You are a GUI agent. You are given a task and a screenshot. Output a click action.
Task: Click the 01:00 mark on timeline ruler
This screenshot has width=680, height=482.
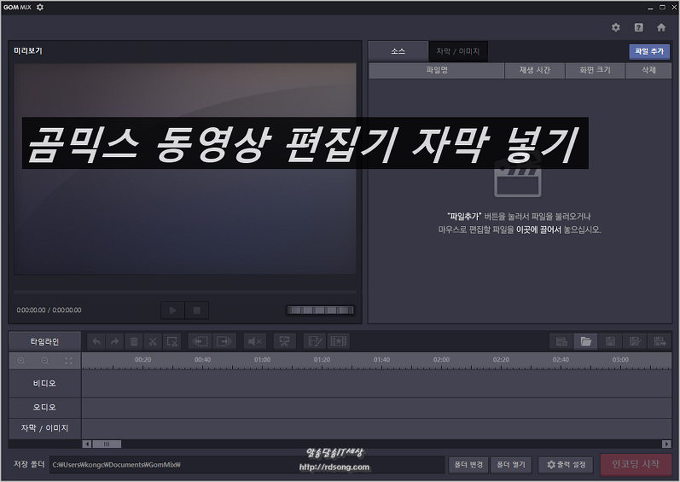click(262, 360)
